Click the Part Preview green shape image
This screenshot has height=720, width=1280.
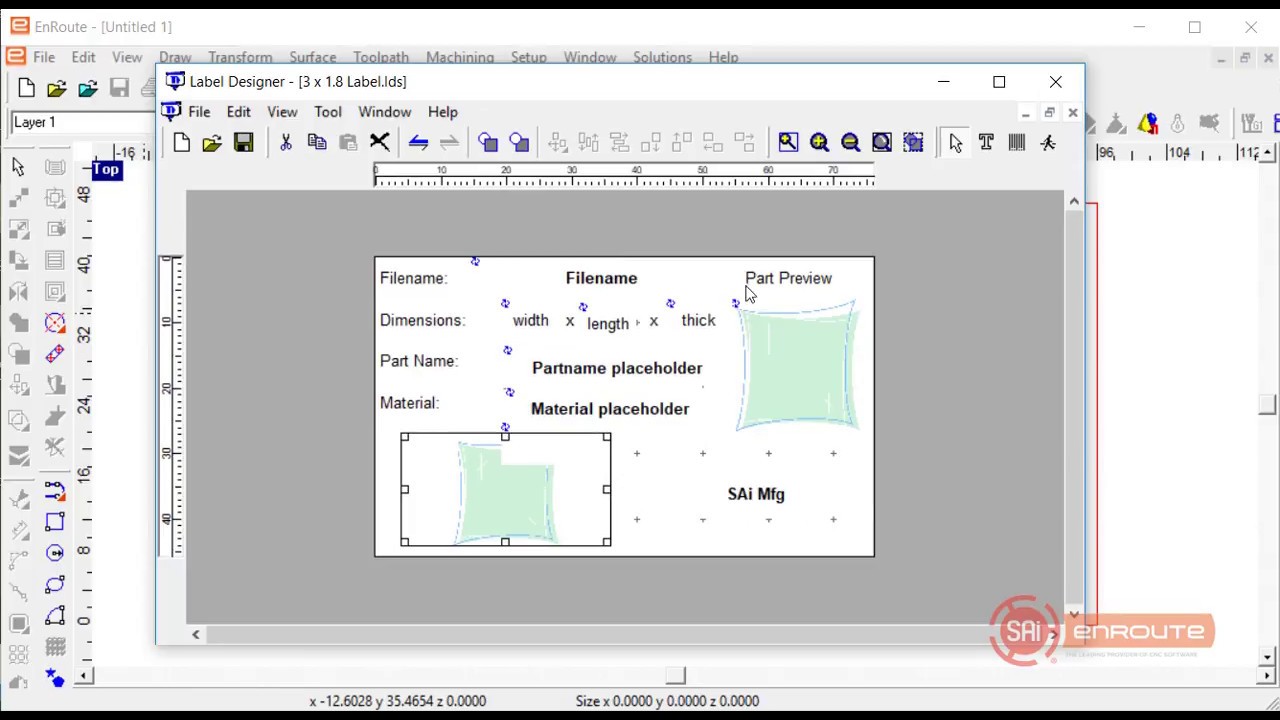click(x=798, y=366)
